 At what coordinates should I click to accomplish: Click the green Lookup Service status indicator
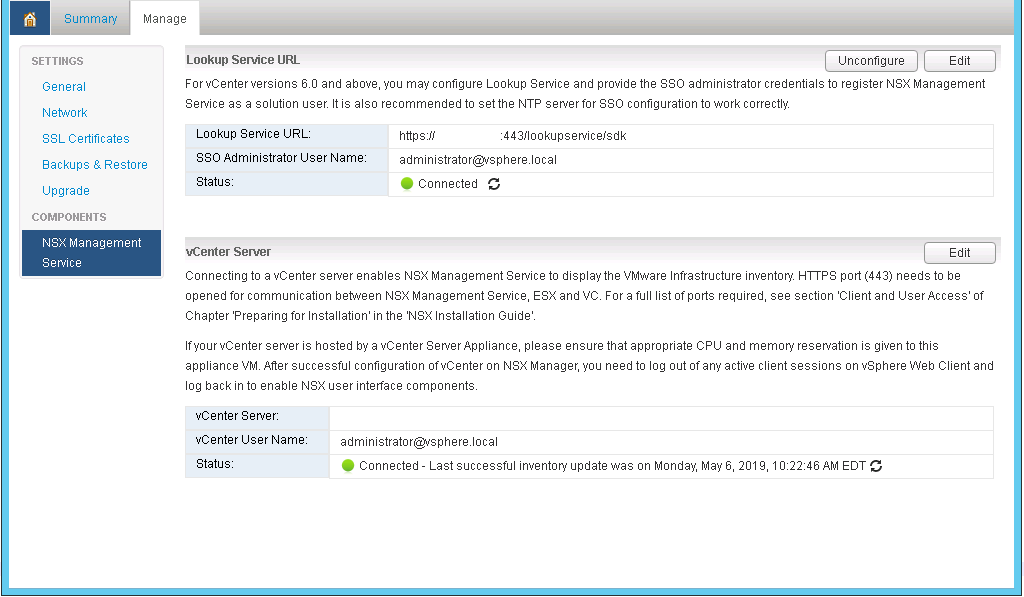407,184
